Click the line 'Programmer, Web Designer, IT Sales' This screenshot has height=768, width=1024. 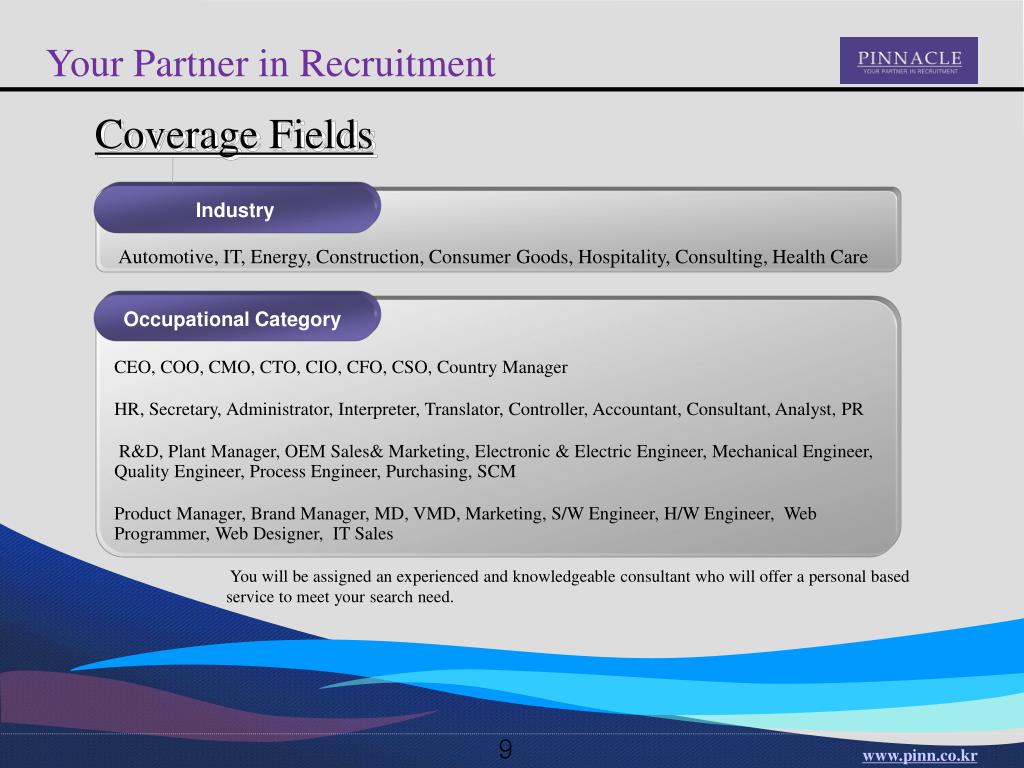point(253,534)
